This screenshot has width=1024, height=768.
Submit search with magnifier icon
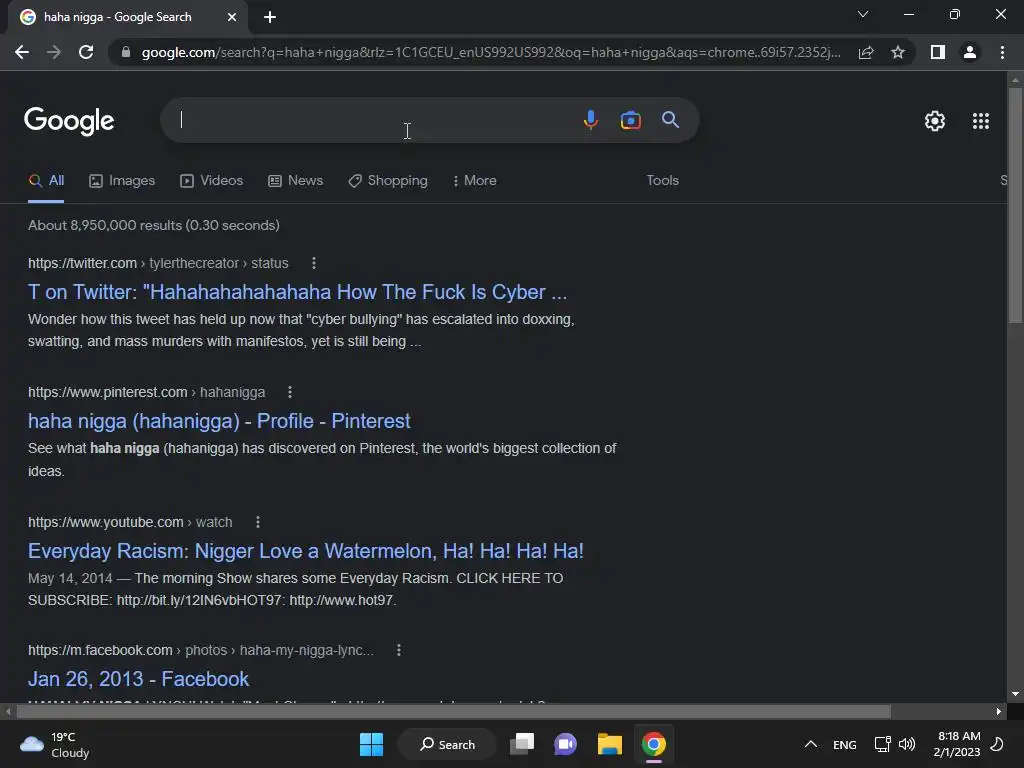[x=670, y=120]
